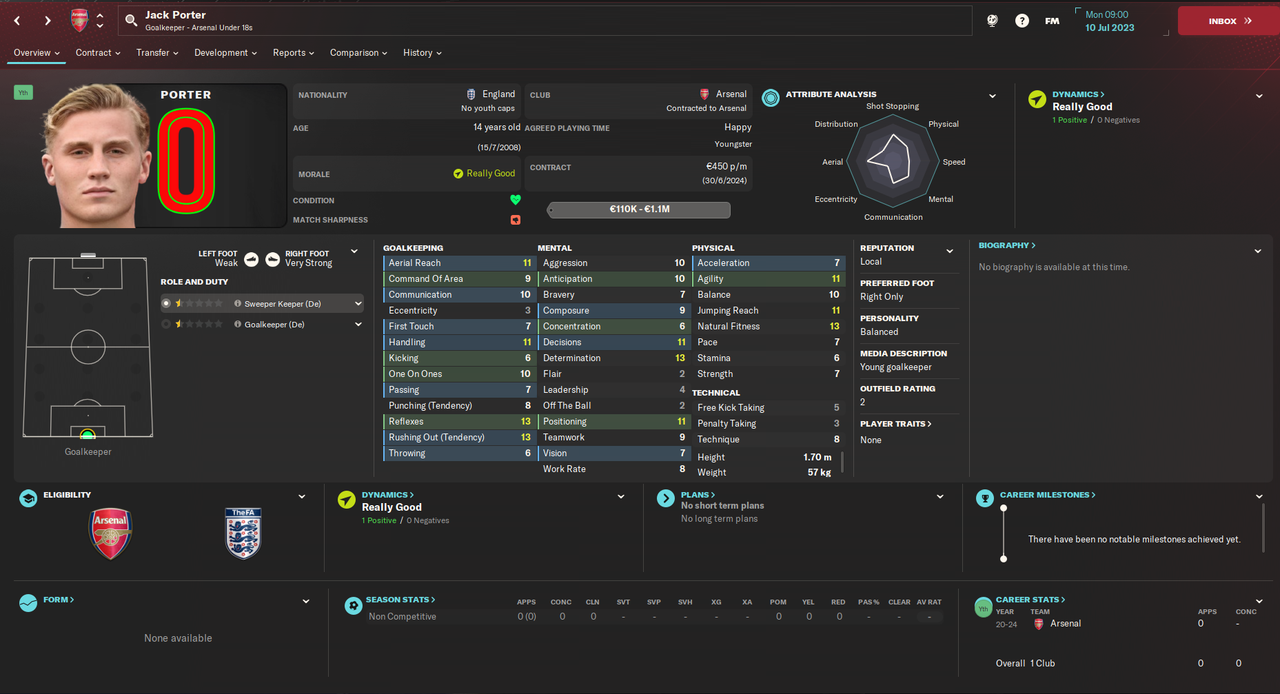Open the Season Stats link
1280x694 pixels.
400,600
